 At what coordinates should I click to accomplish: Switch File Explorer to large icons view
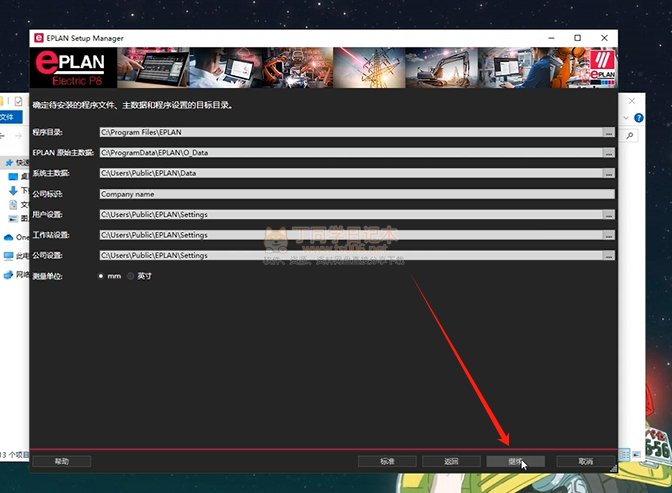pos(636,454)
